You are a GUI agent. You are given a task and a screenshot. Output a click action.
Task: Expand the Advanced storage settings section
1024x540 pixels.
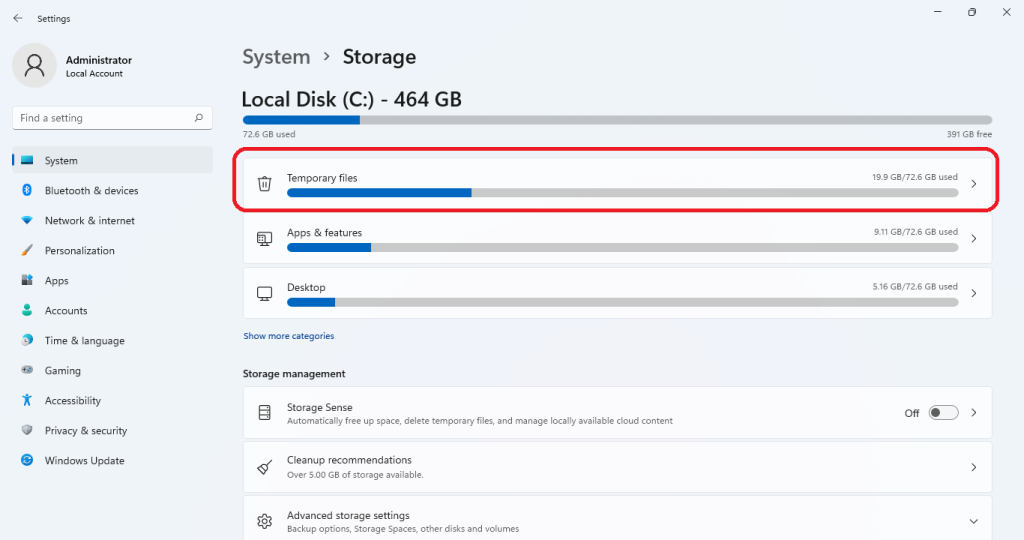(x=973, y=521)
